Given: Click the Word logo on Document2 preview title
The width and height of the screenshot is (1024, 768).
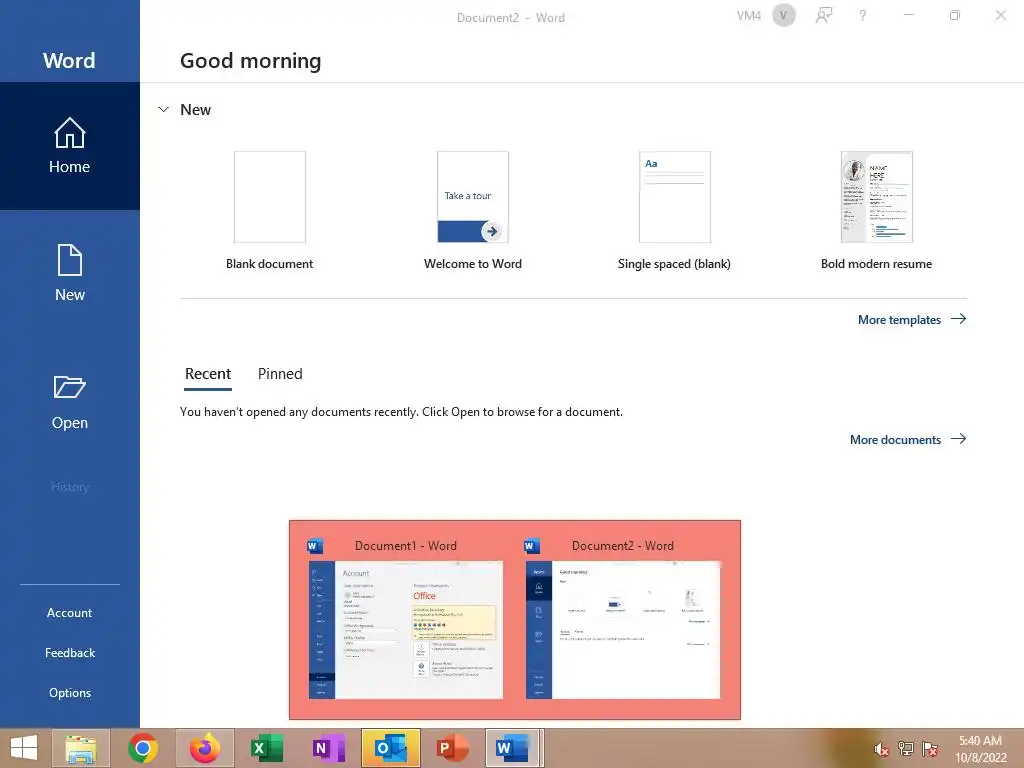Looking at the screenshot, I should coord(532,546).
